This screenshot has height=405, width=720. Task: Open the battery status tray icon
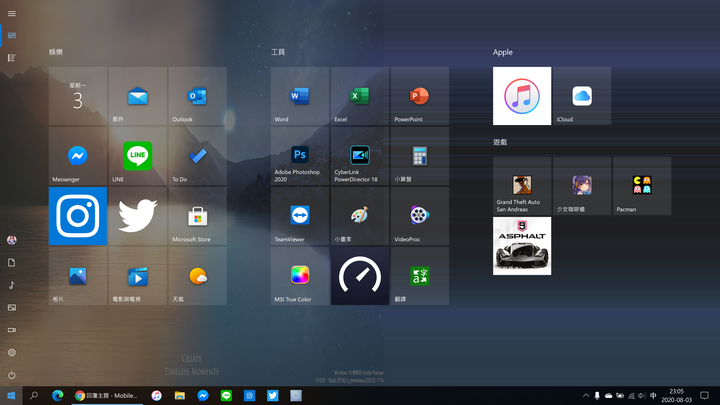point(620,395)
